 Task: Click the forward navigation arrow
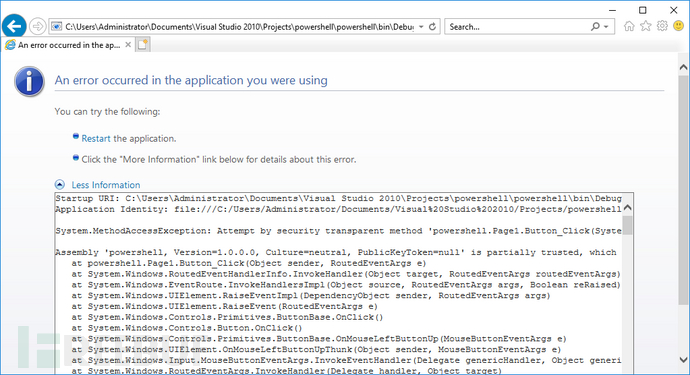tap(37, 26)
